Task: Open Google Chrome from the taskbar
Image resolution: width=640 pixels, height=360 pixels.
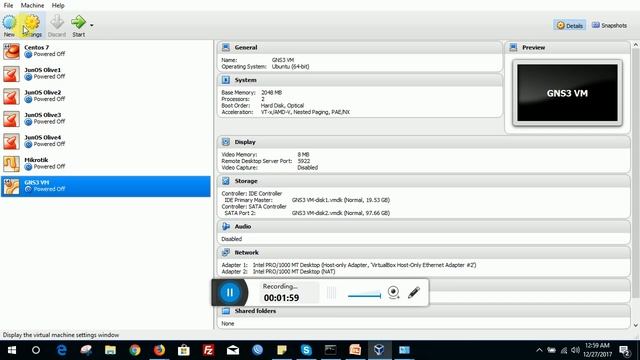Action: coord(135,350)
